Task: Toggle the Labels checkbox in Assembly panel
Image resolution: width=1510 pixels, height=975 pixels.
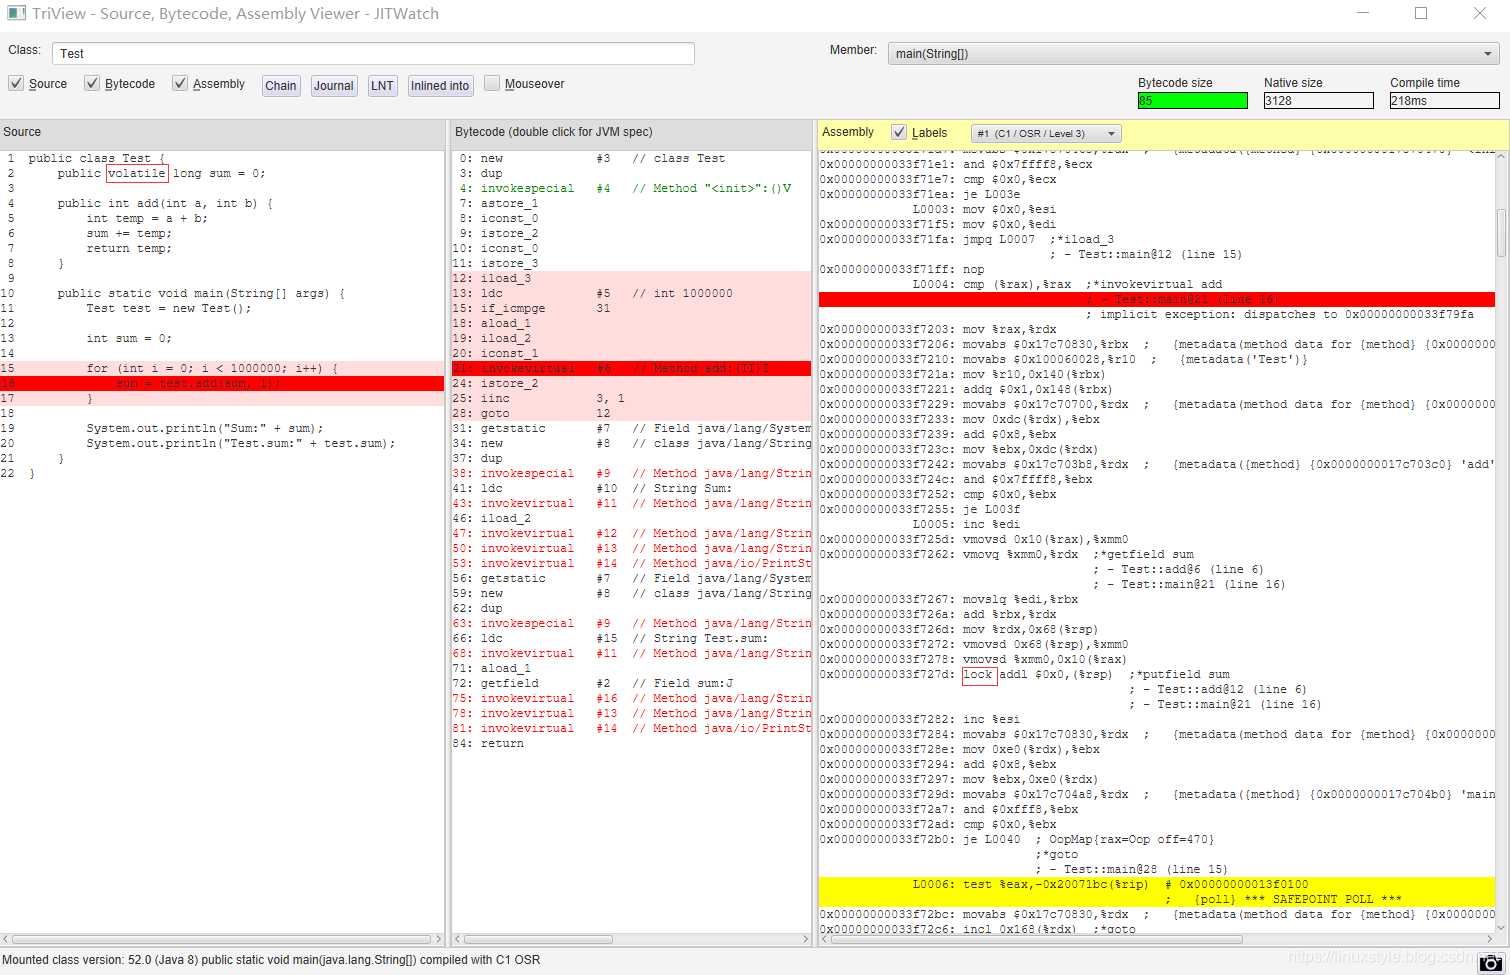Action: click(x=899, y=132)
